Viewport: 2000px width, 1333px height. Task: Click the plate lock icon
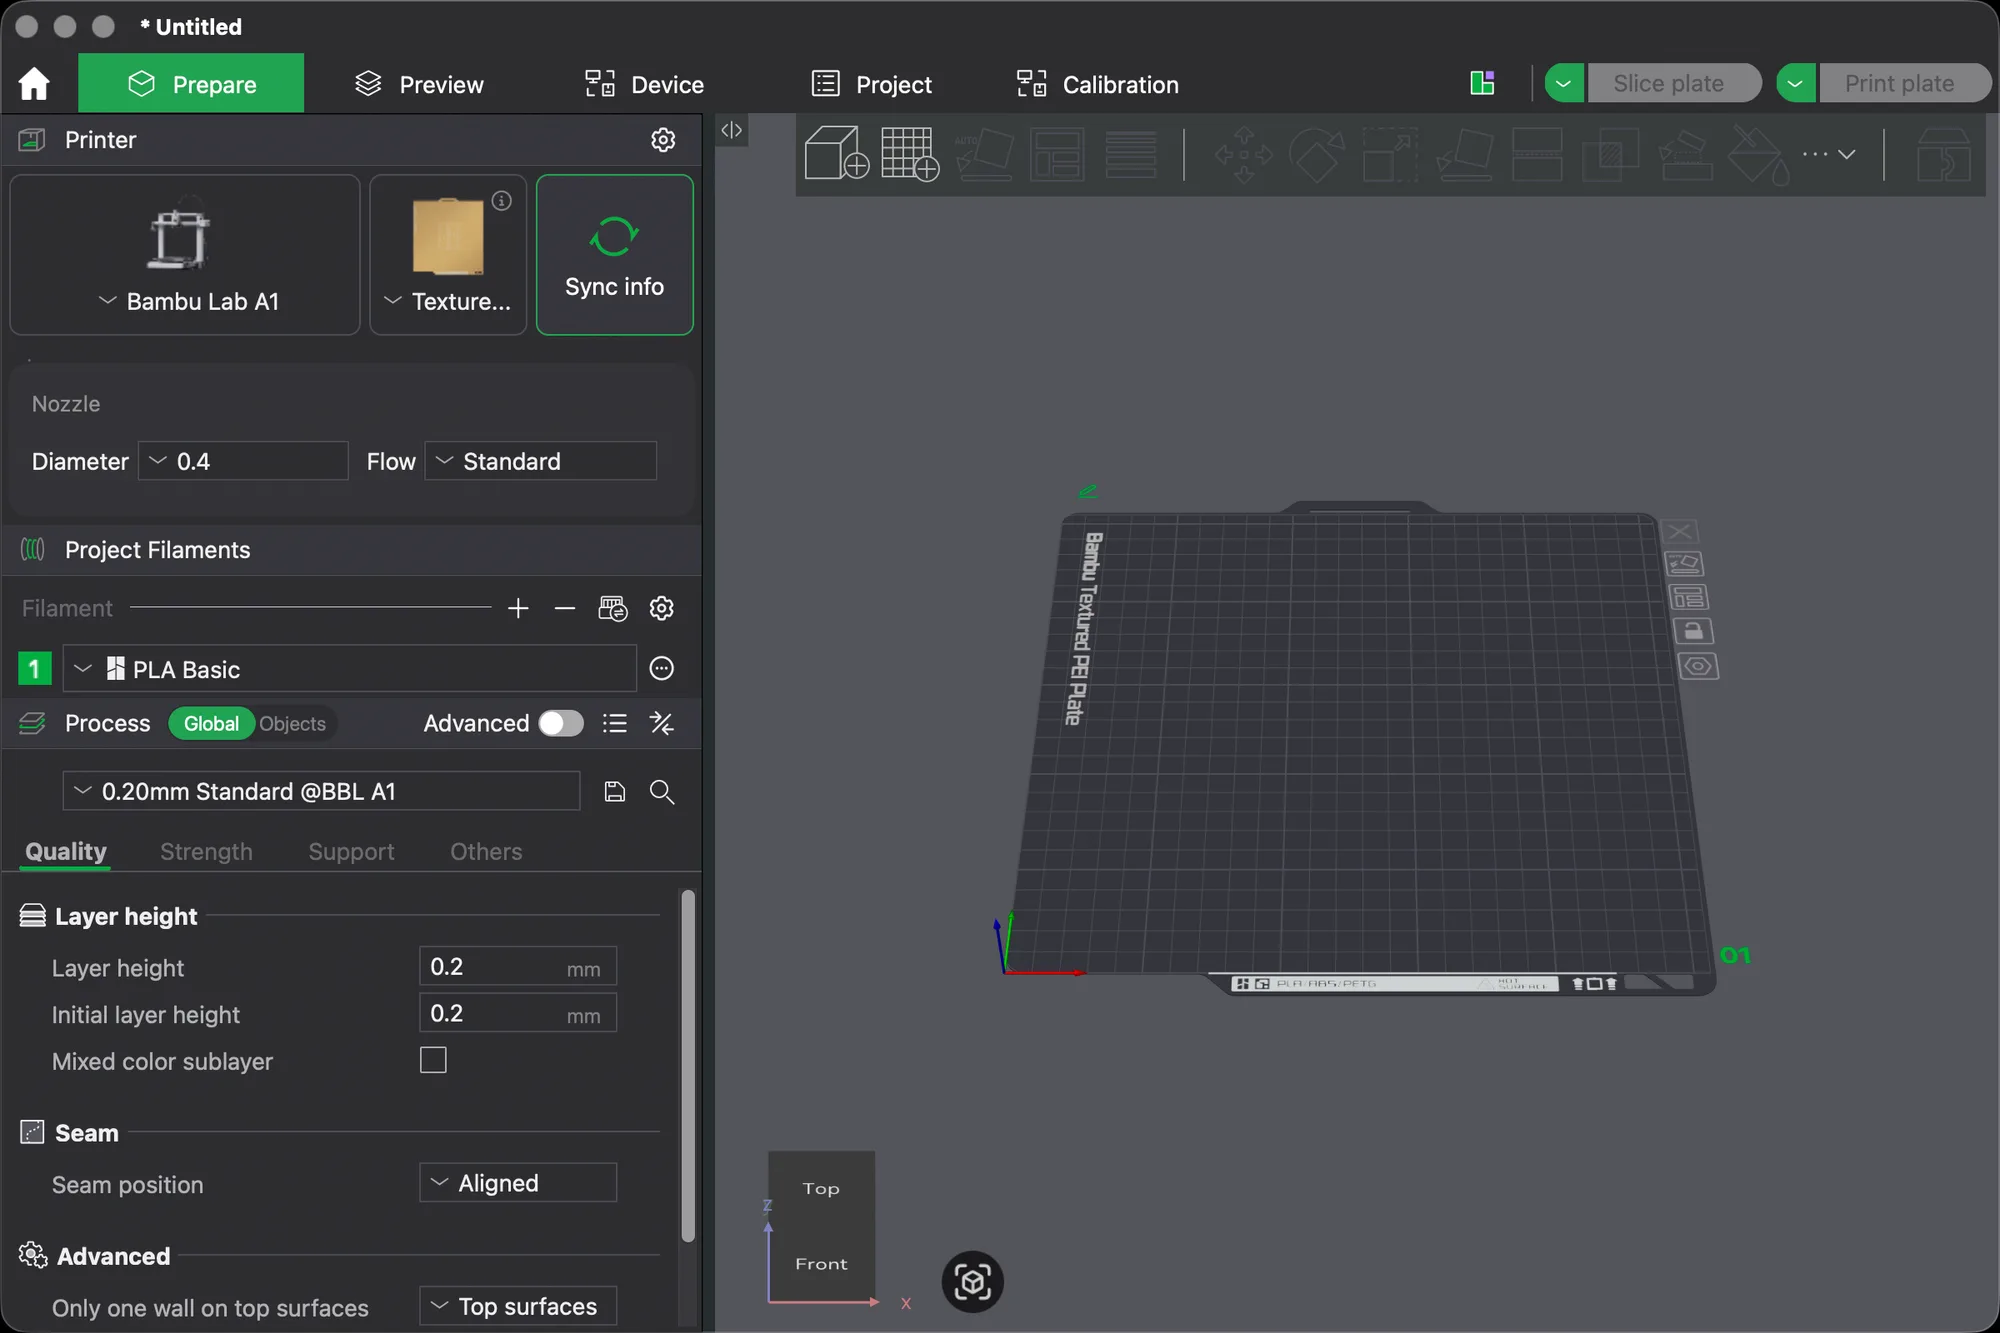point(1693,631)
